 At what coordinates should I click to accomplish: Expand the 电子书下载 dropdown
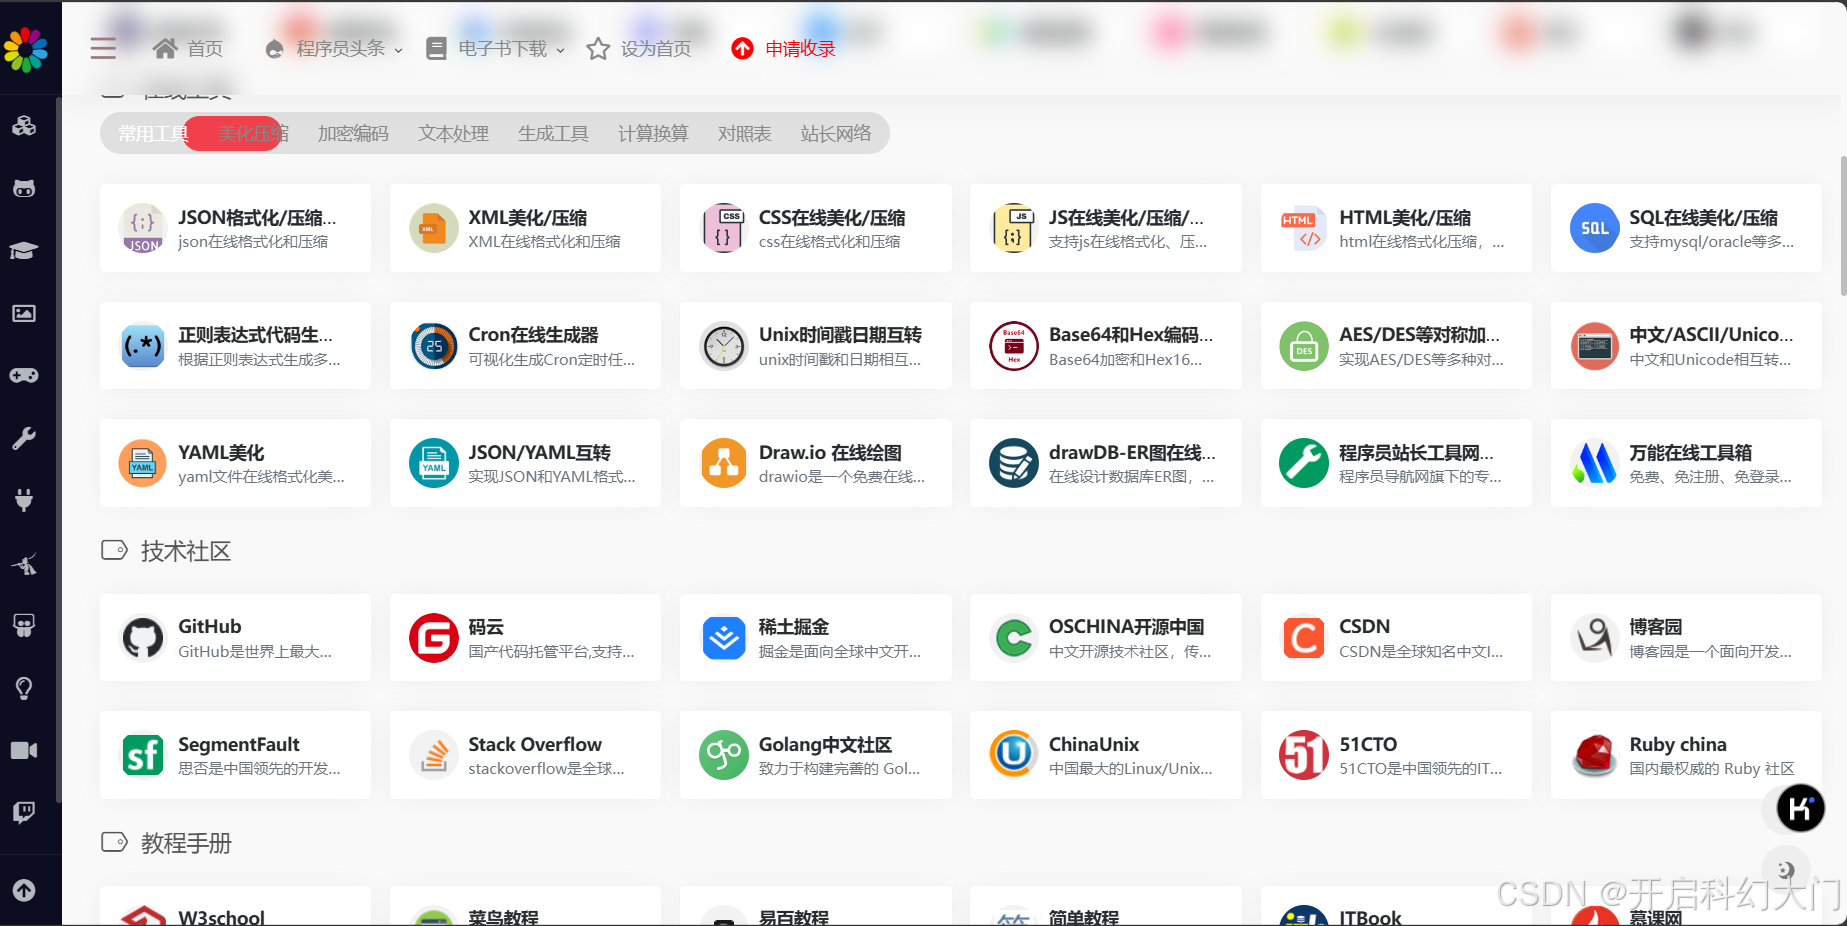pyautogui.click(x=496, y=49)
